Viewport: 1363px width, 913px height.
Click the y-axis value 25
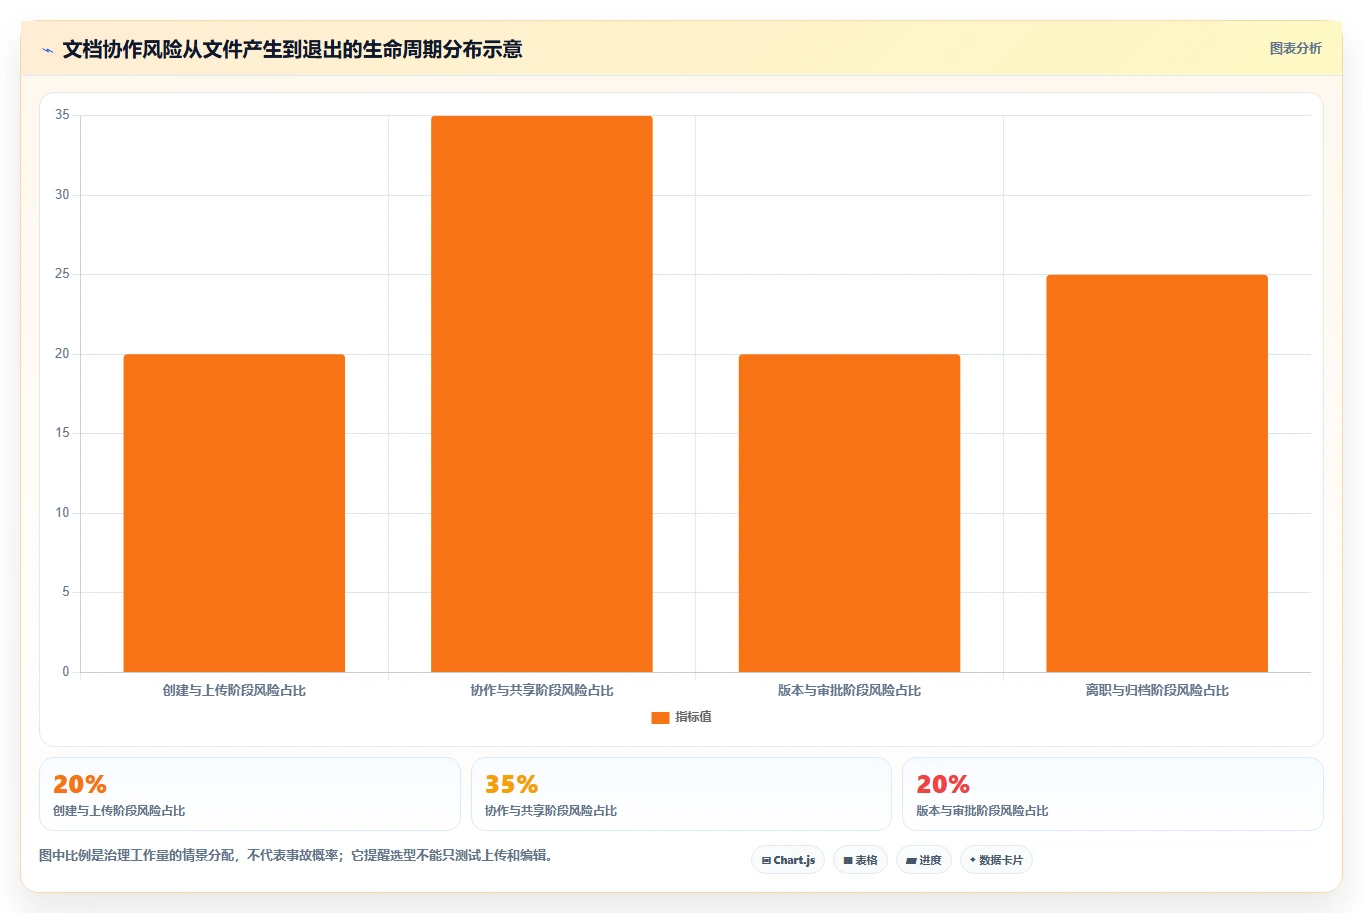coord(62,273)
